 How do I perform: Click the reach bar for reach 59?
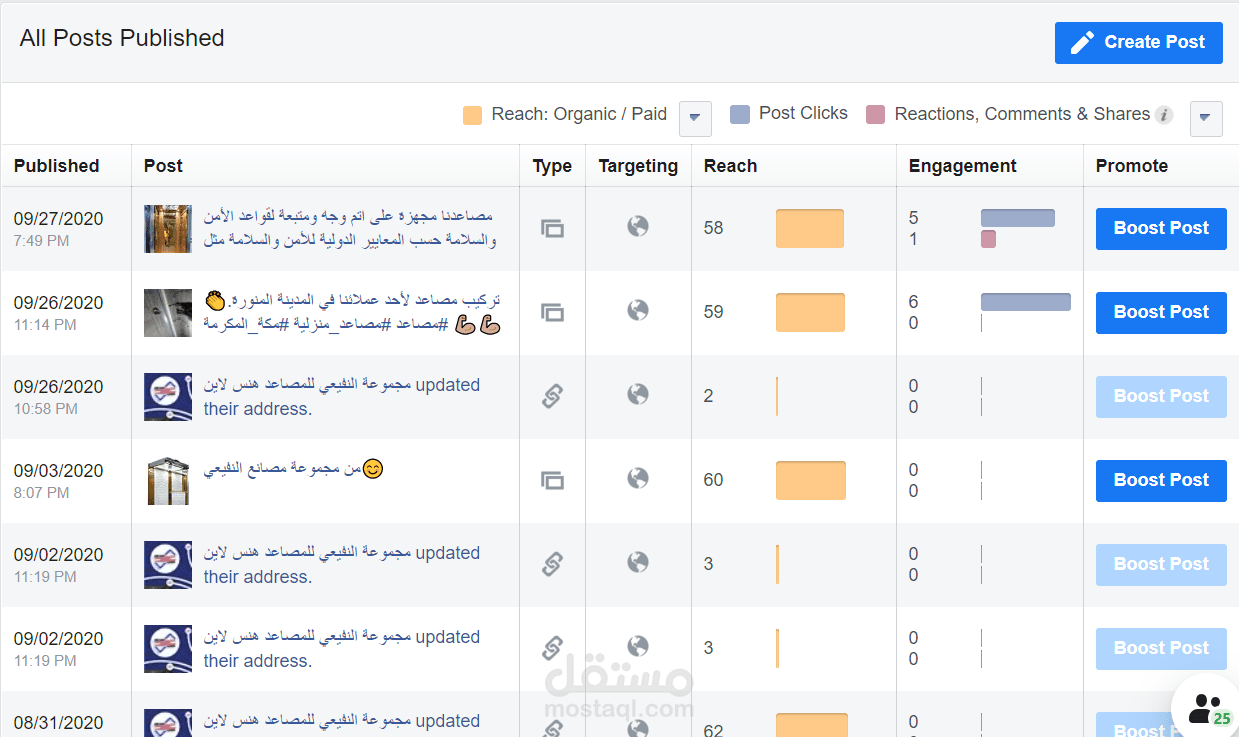click(810, 312)
